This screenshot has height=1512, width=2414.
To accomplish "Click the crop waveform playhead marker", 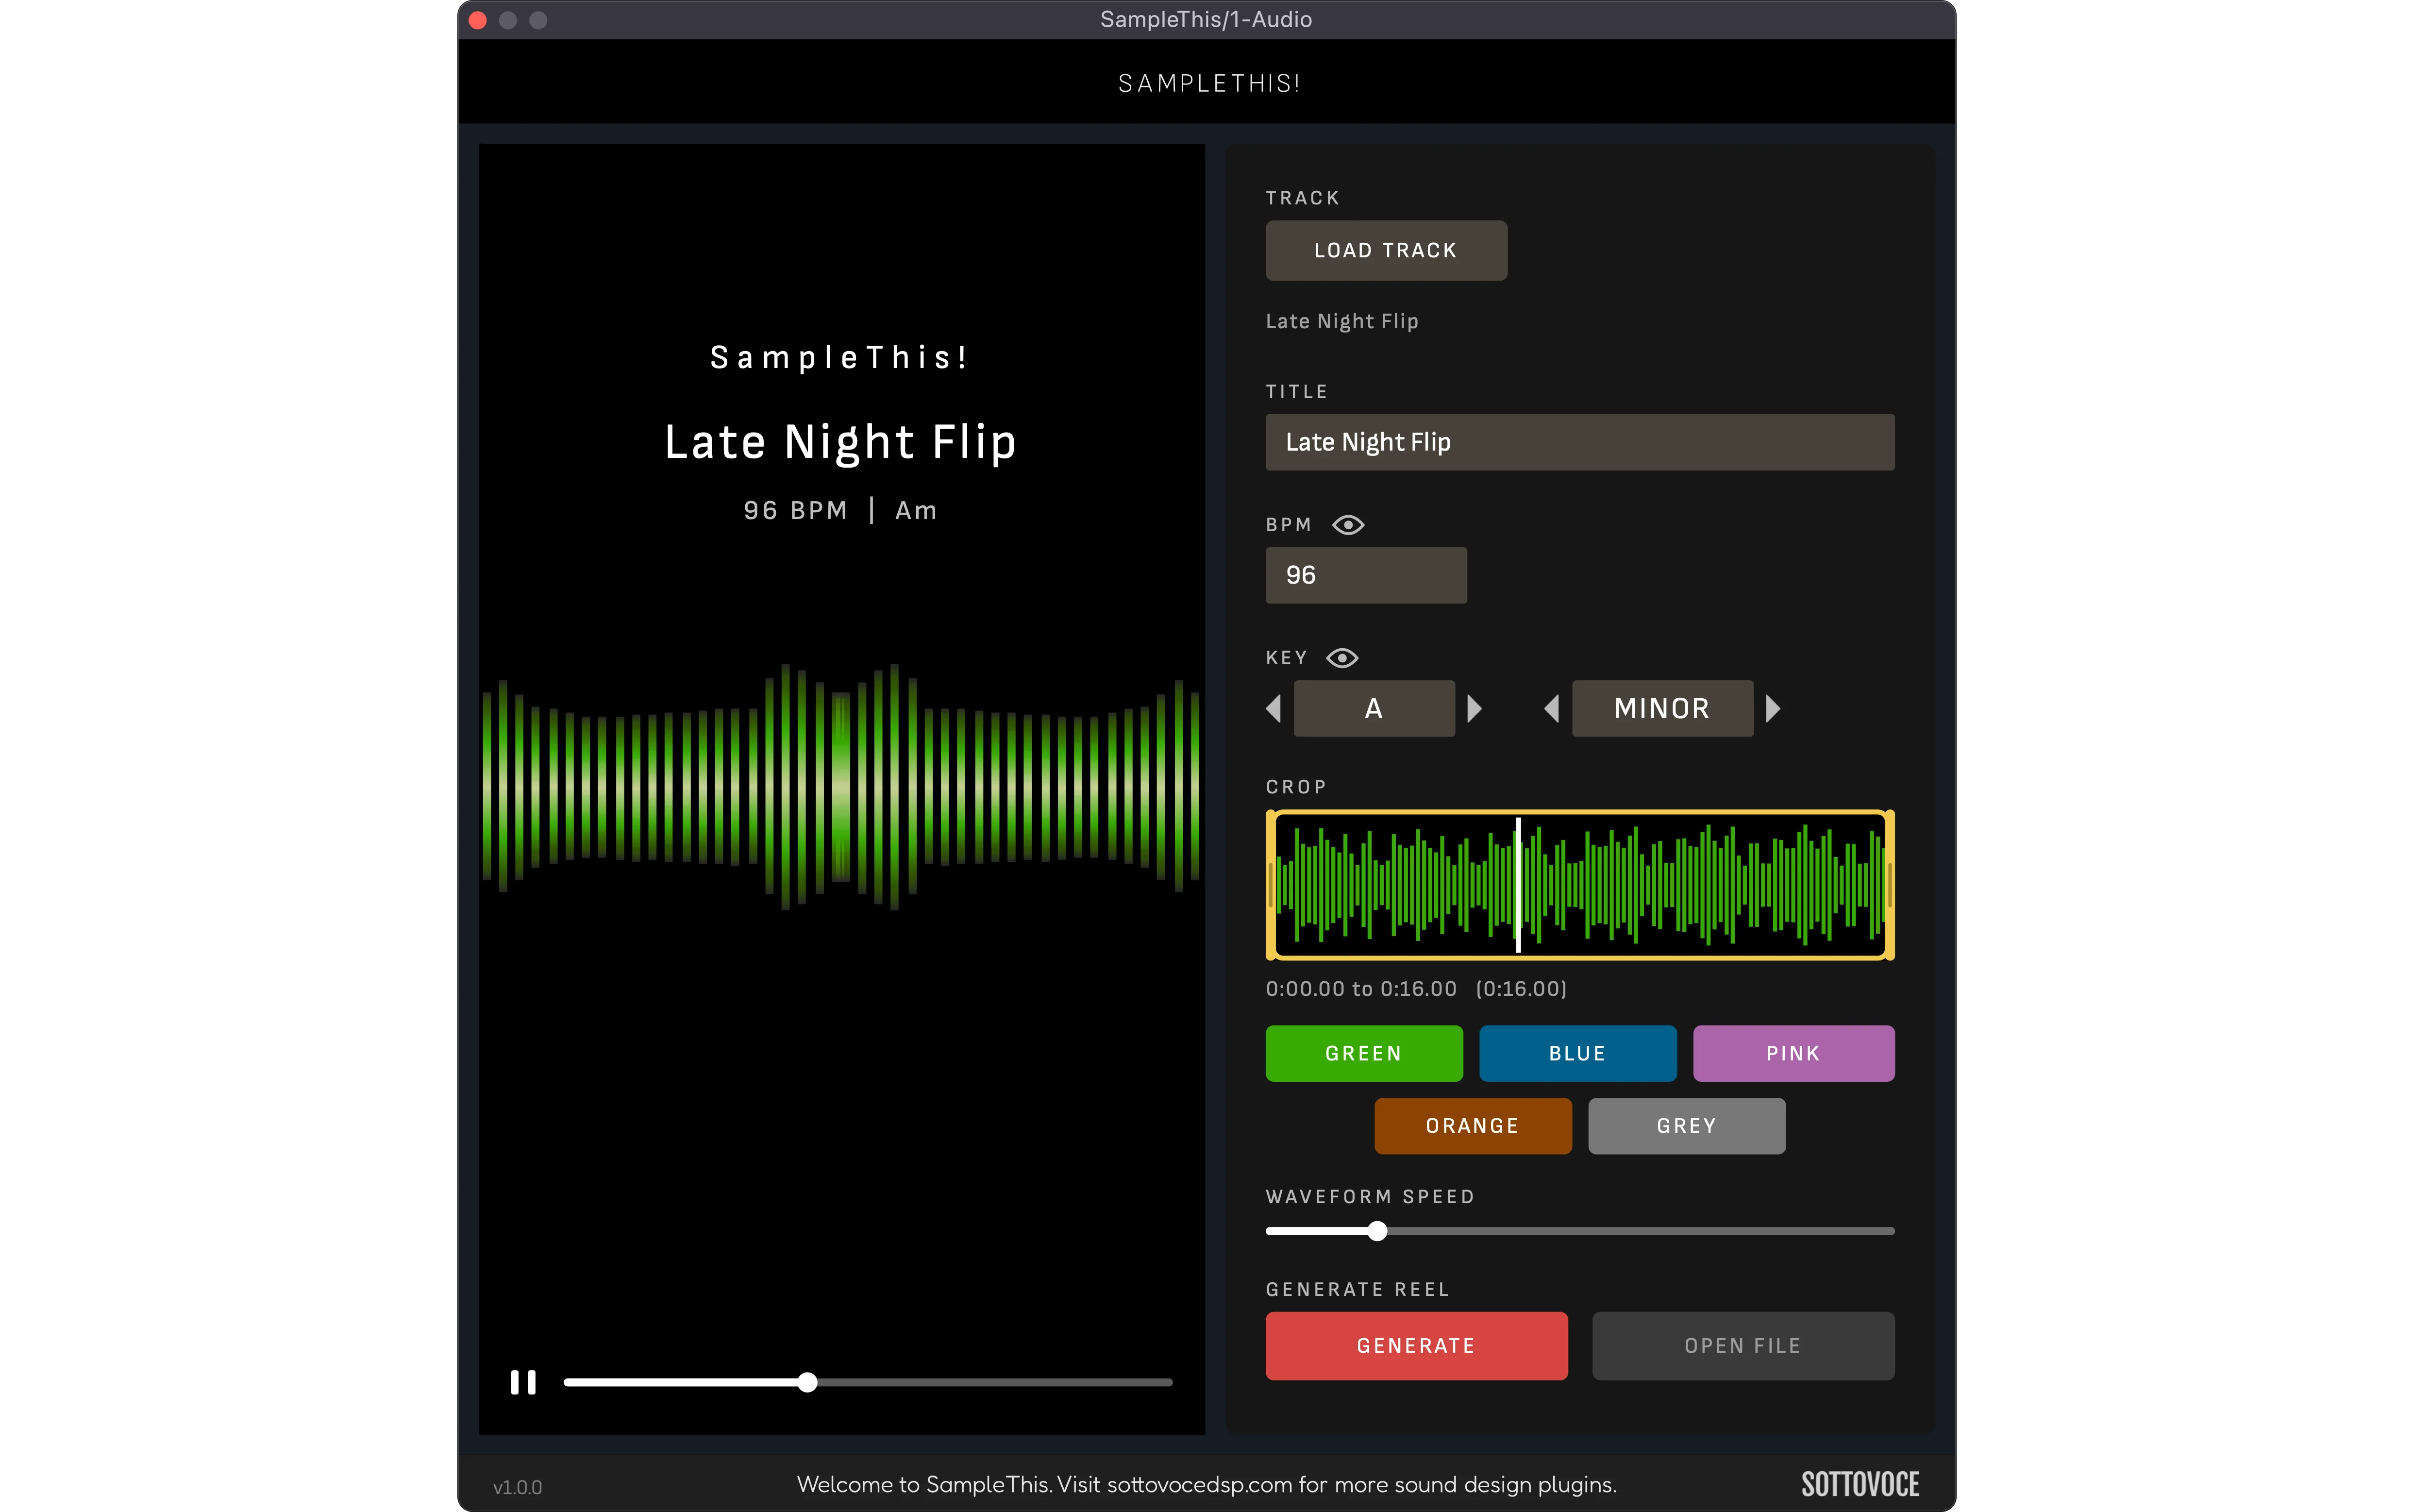I will click(x=1518, y=885).
